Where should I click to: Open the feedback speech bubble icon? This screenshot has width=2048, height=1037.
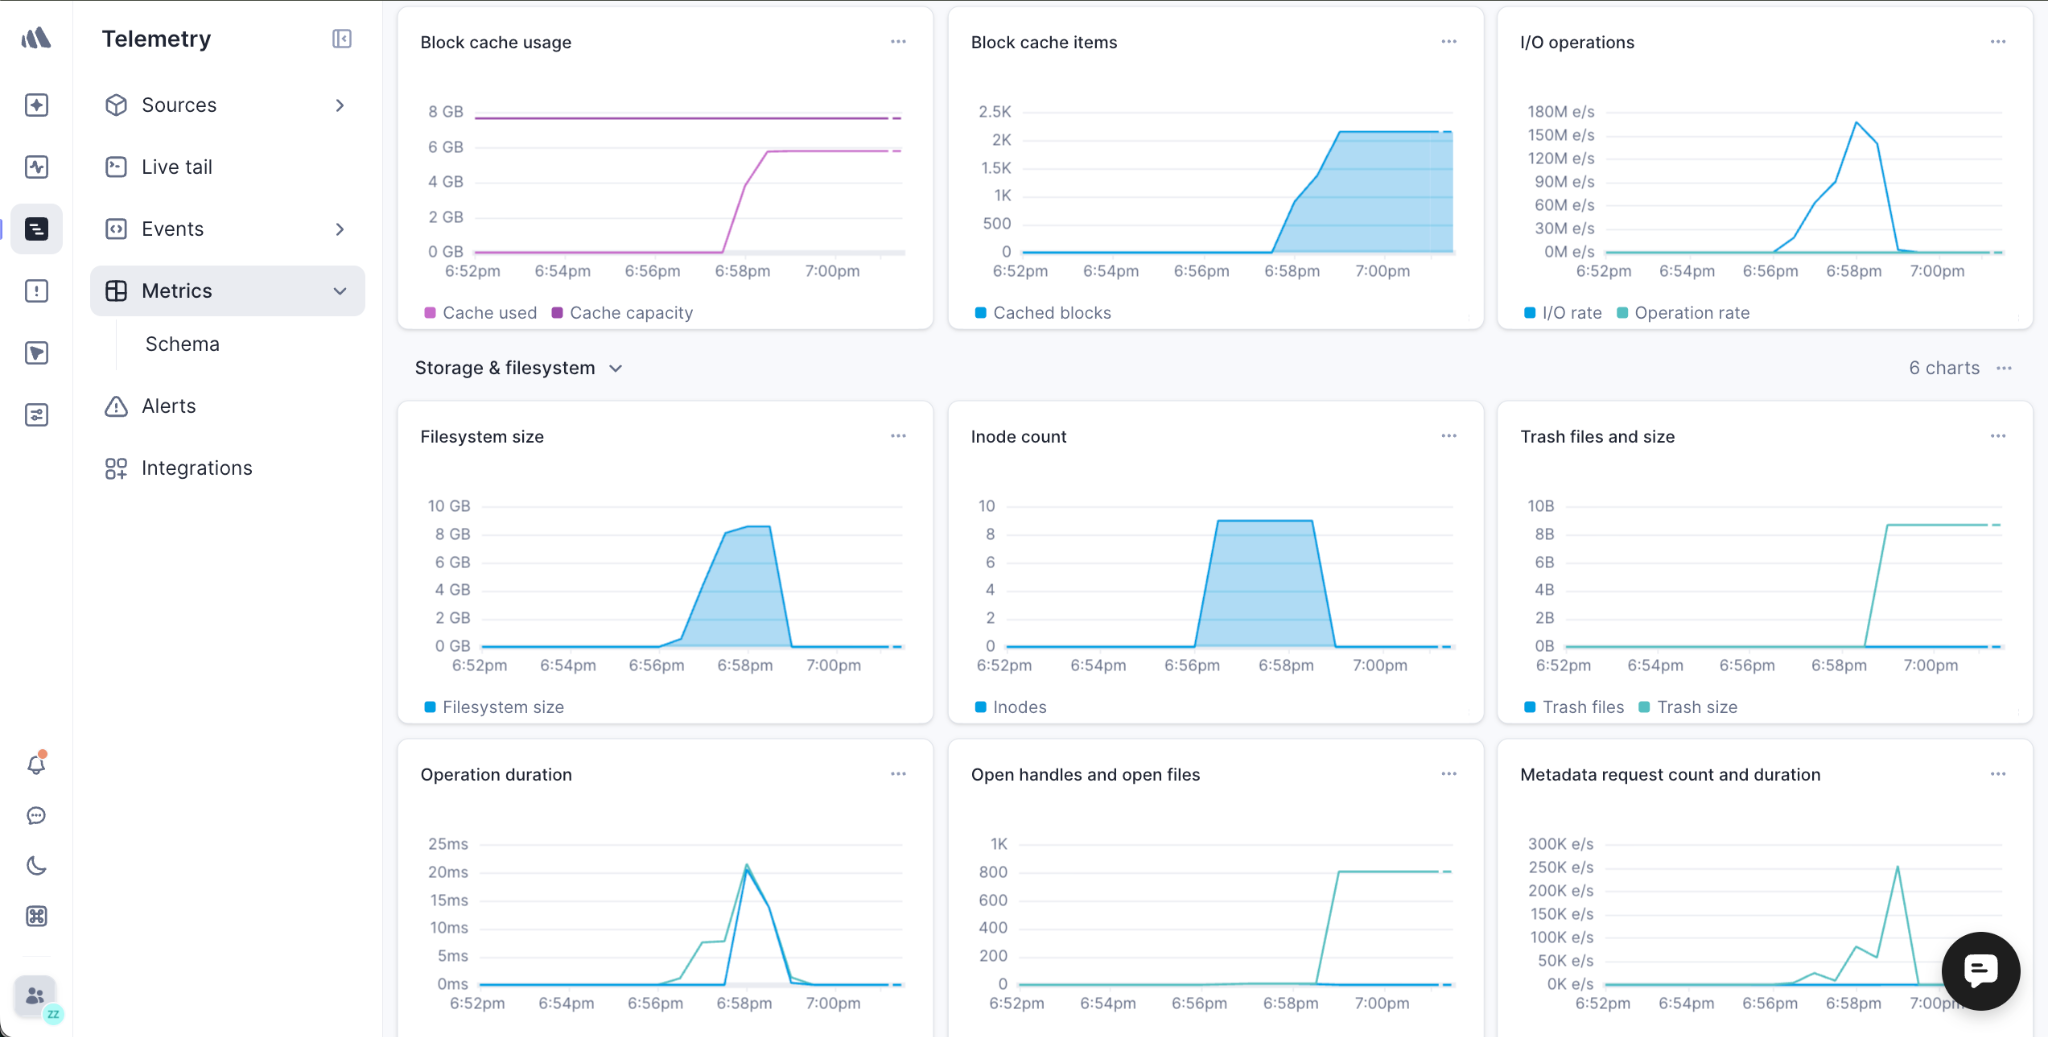pos(37,816)
